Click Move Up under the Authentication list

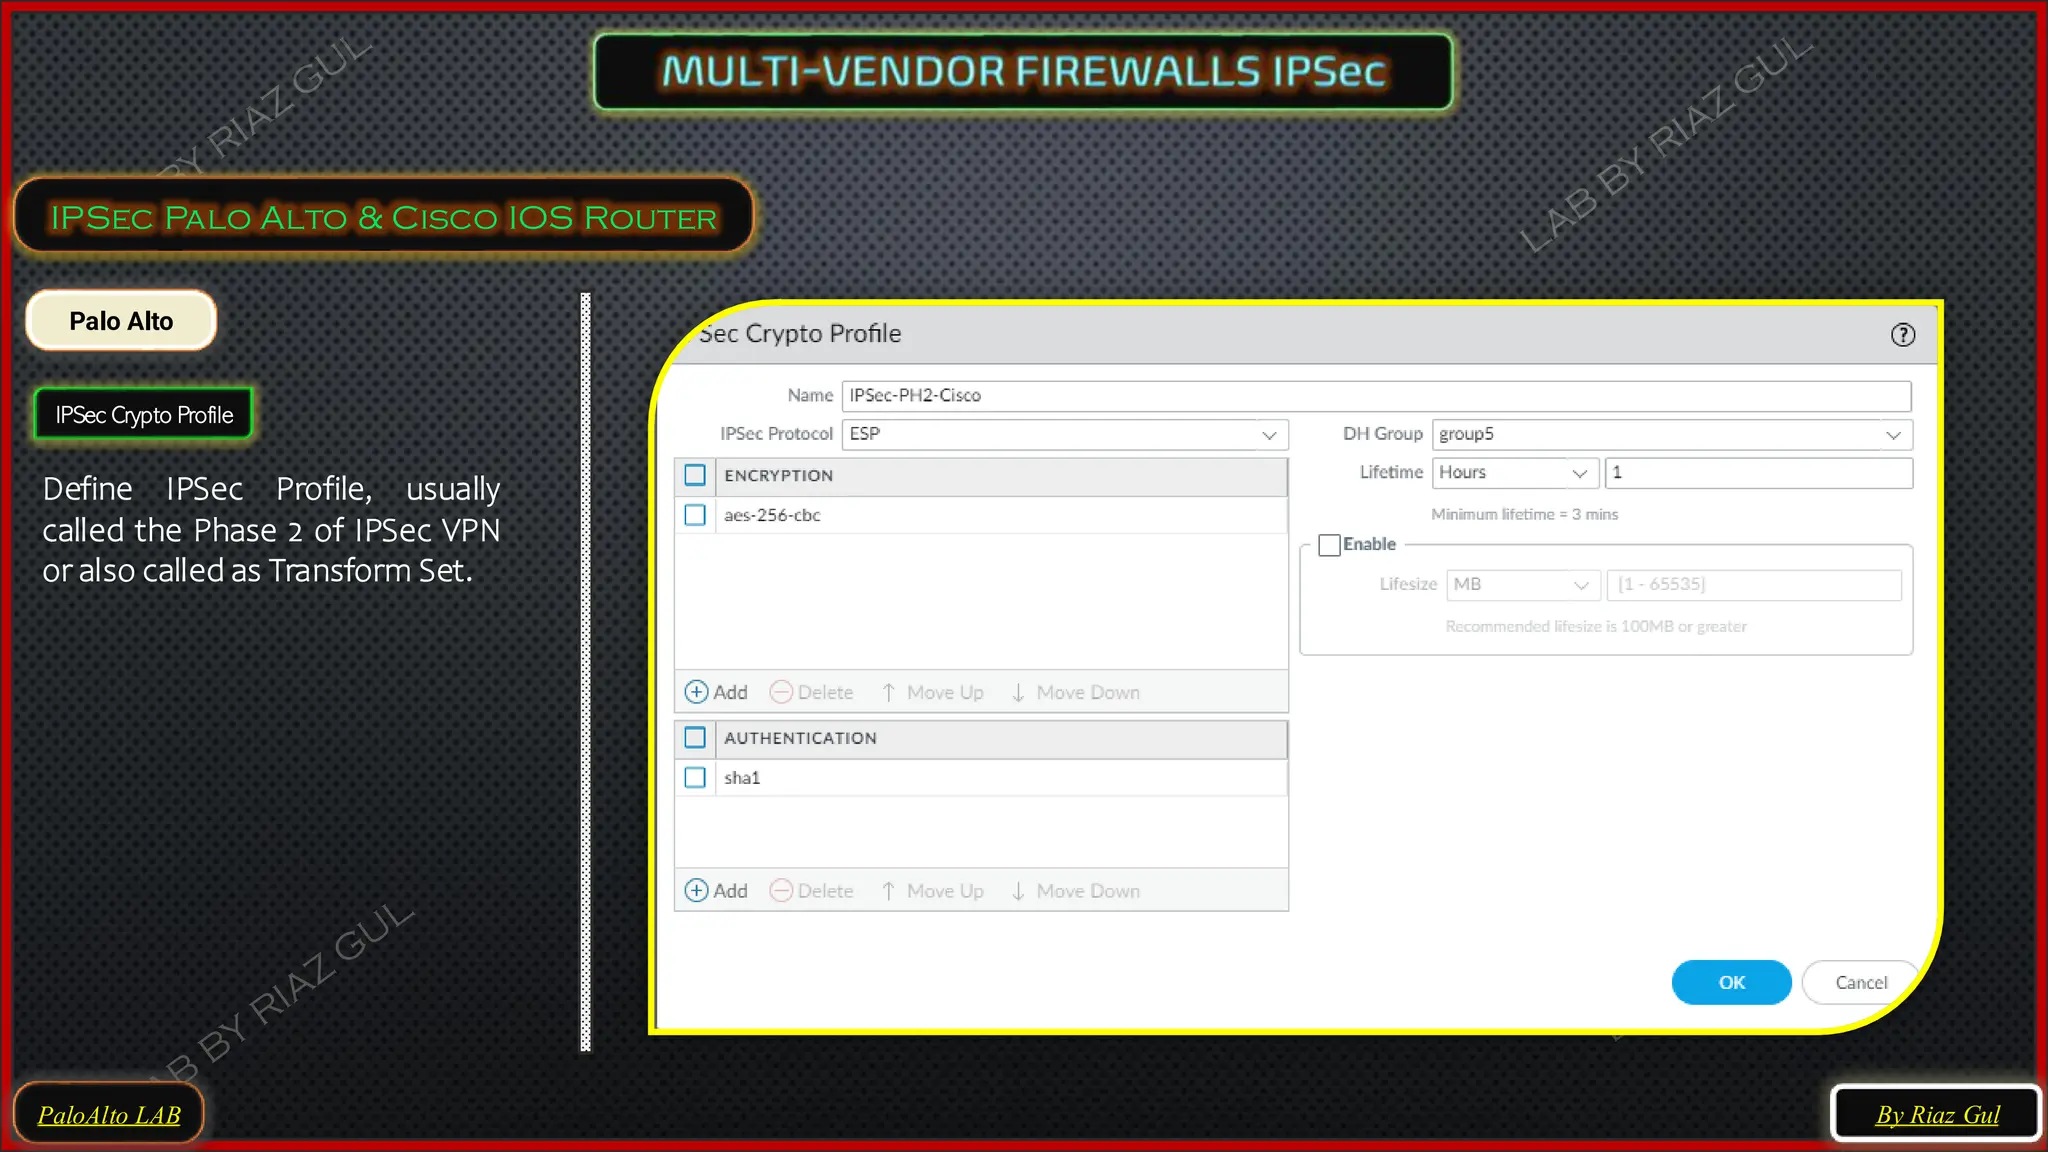(x=932, y=891)
